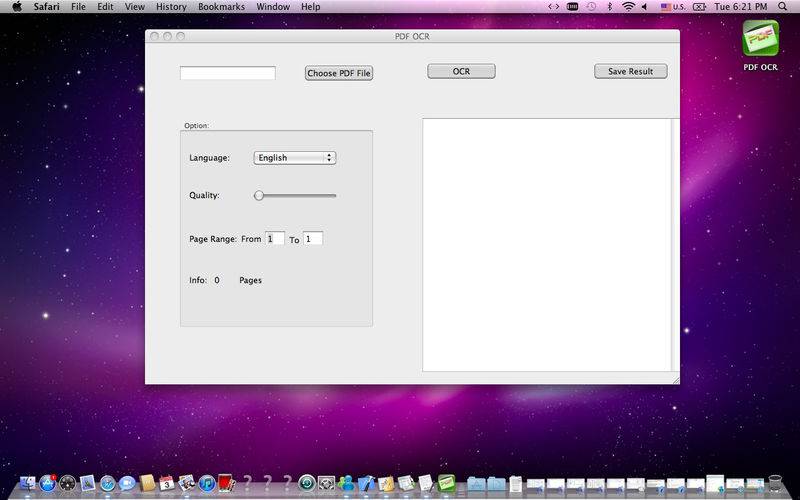
Task: Click the Trash icon in the dock
Action: pos(773,484)
